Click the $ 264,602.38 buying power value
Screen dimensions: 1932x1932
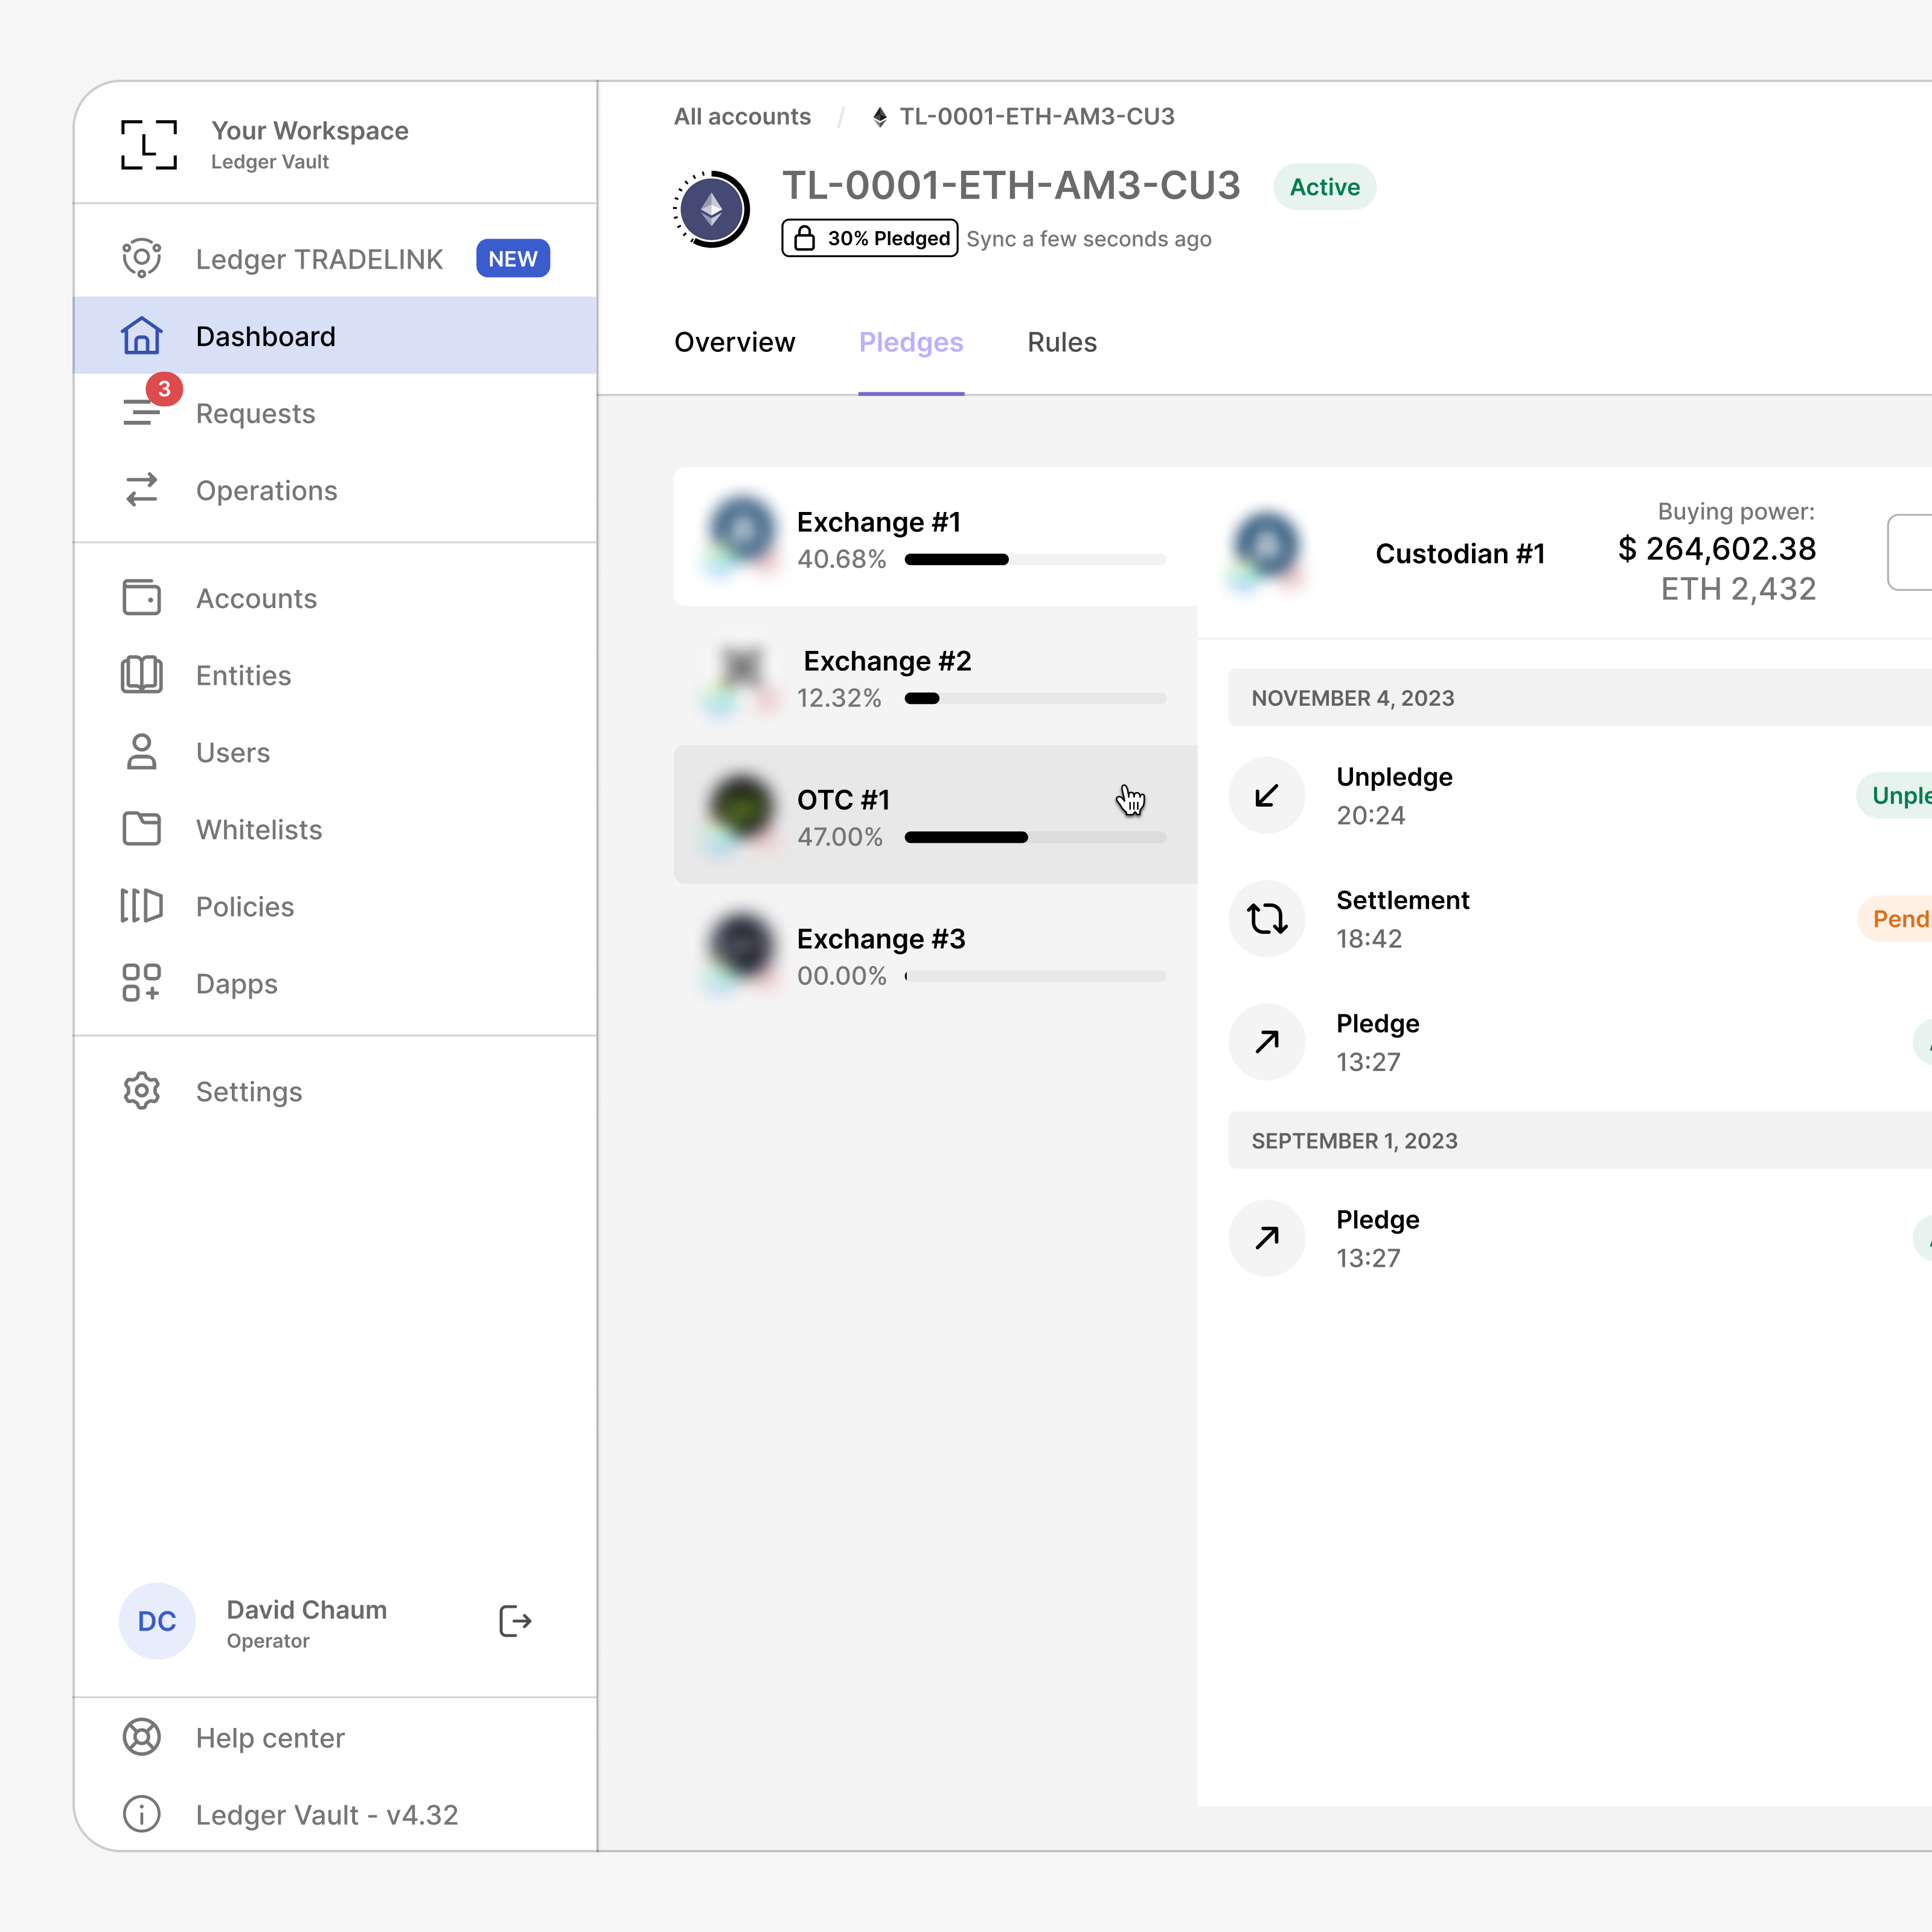coord(1717,549)
